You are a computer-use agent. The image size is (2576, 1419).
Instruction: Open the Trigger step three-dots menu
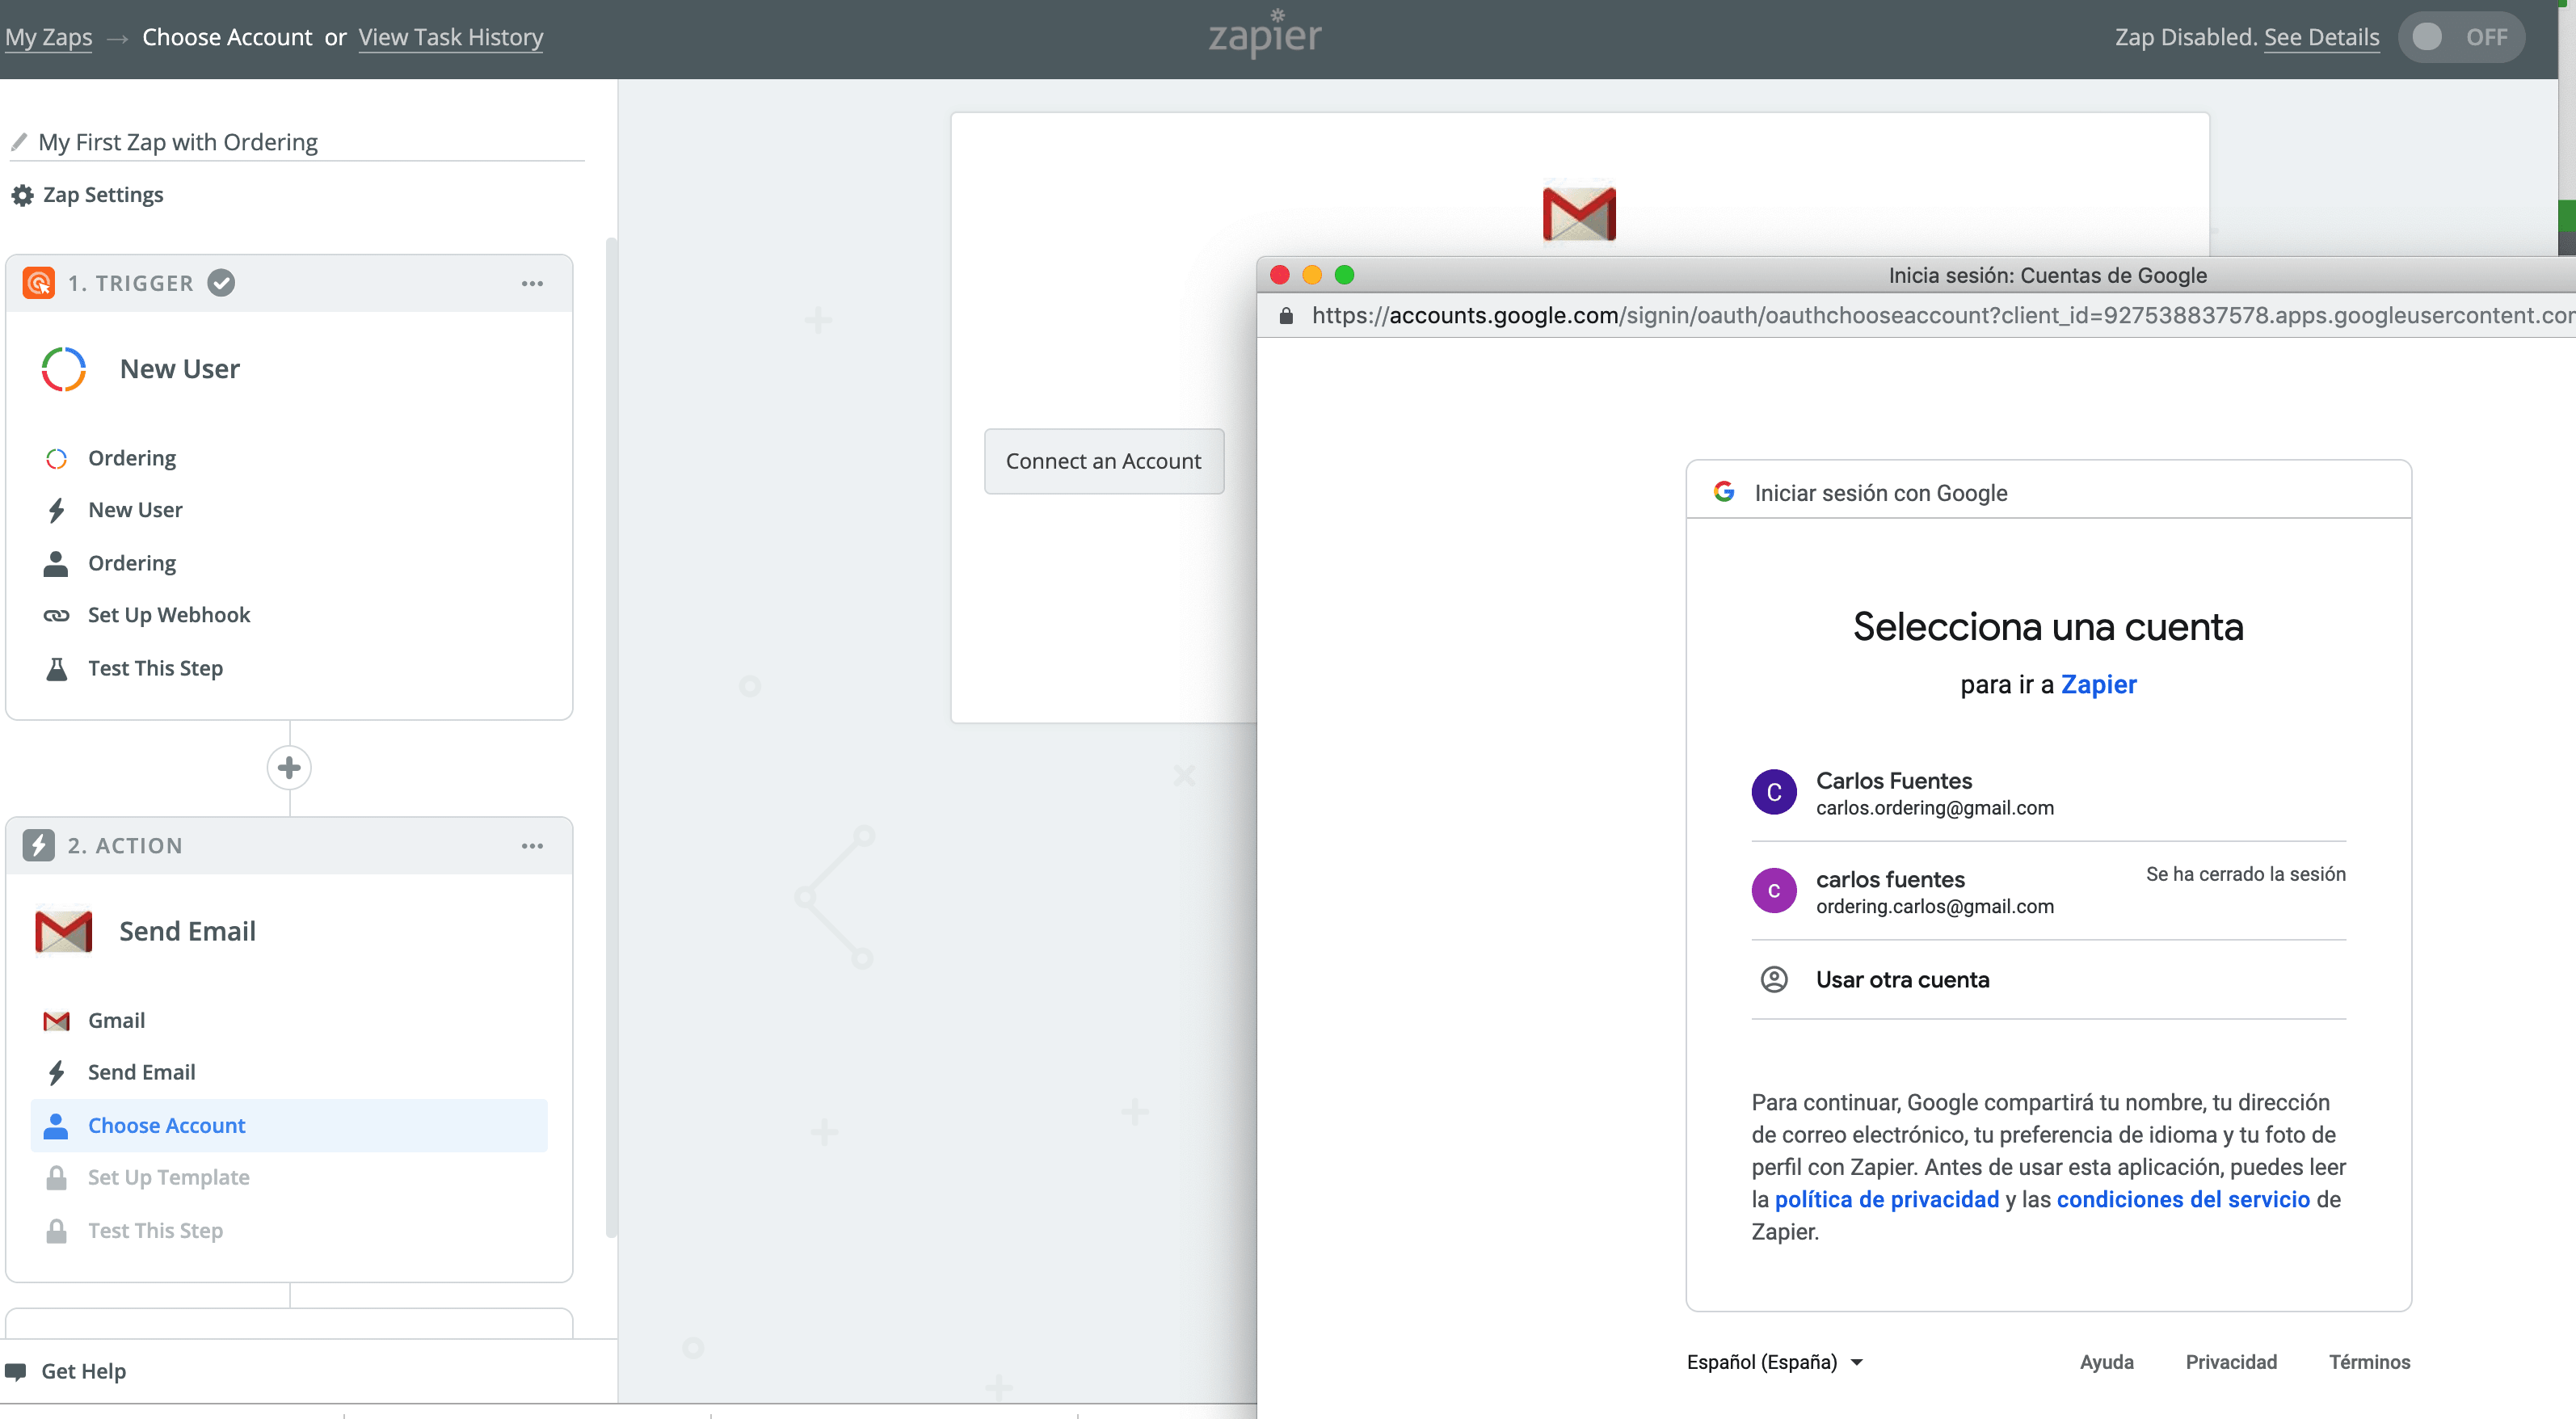[x=532, y=284]
